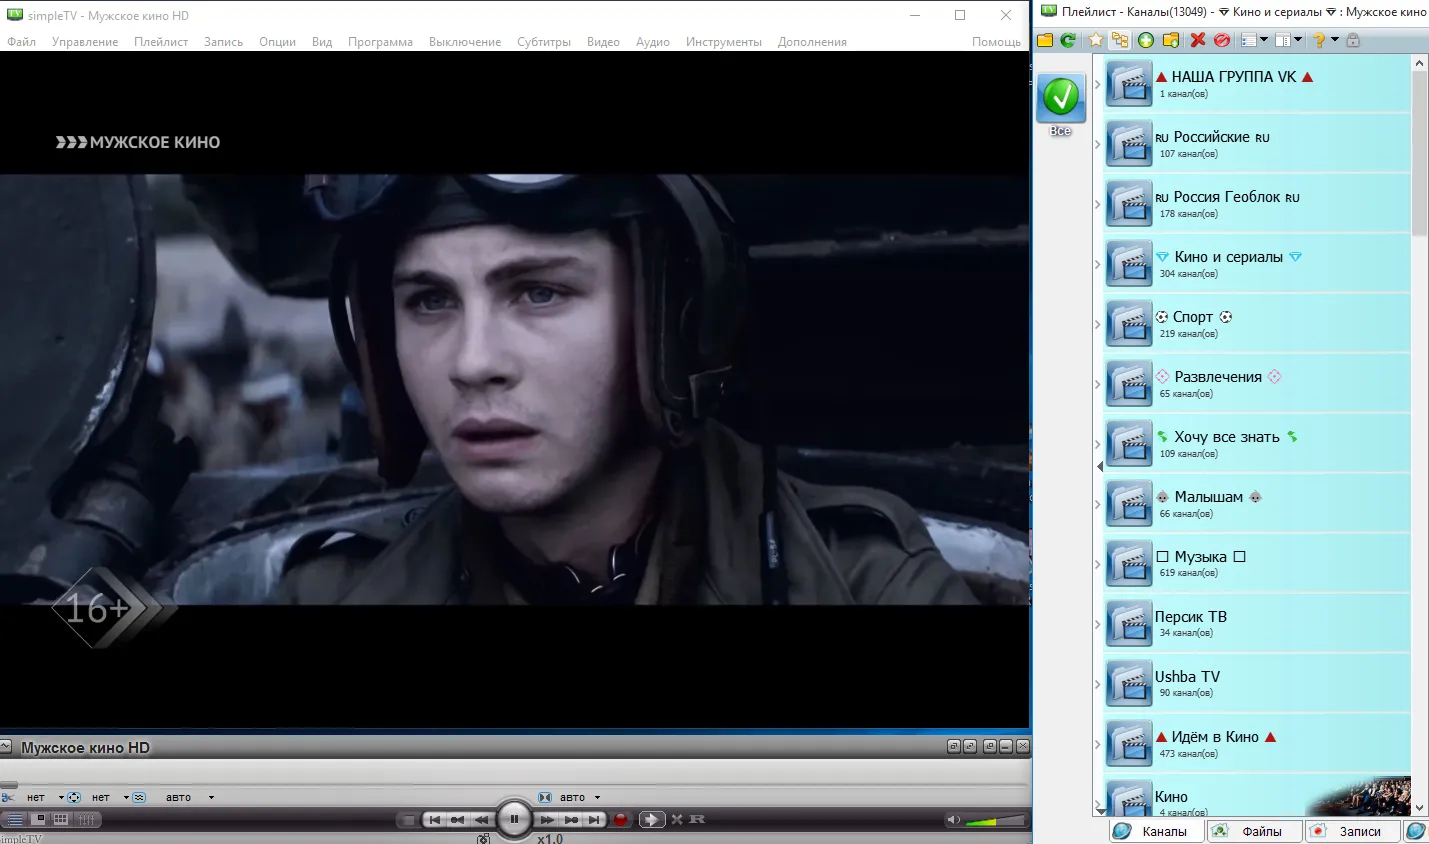Image resolution: width=1429 pixels, height=844 pixels.
Task: Select the Идём в Кино group
Action: [1257, 744]
